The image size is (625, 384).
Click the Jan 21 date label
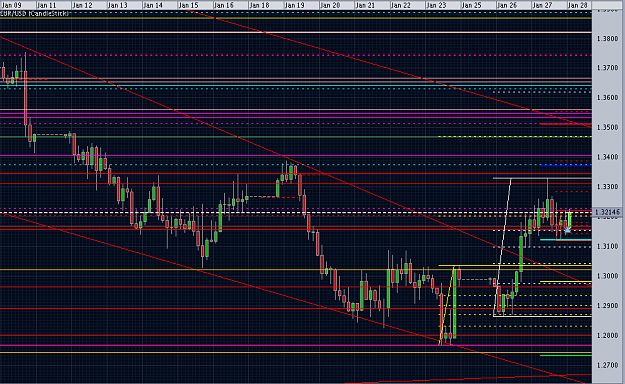tap(365, 5)
